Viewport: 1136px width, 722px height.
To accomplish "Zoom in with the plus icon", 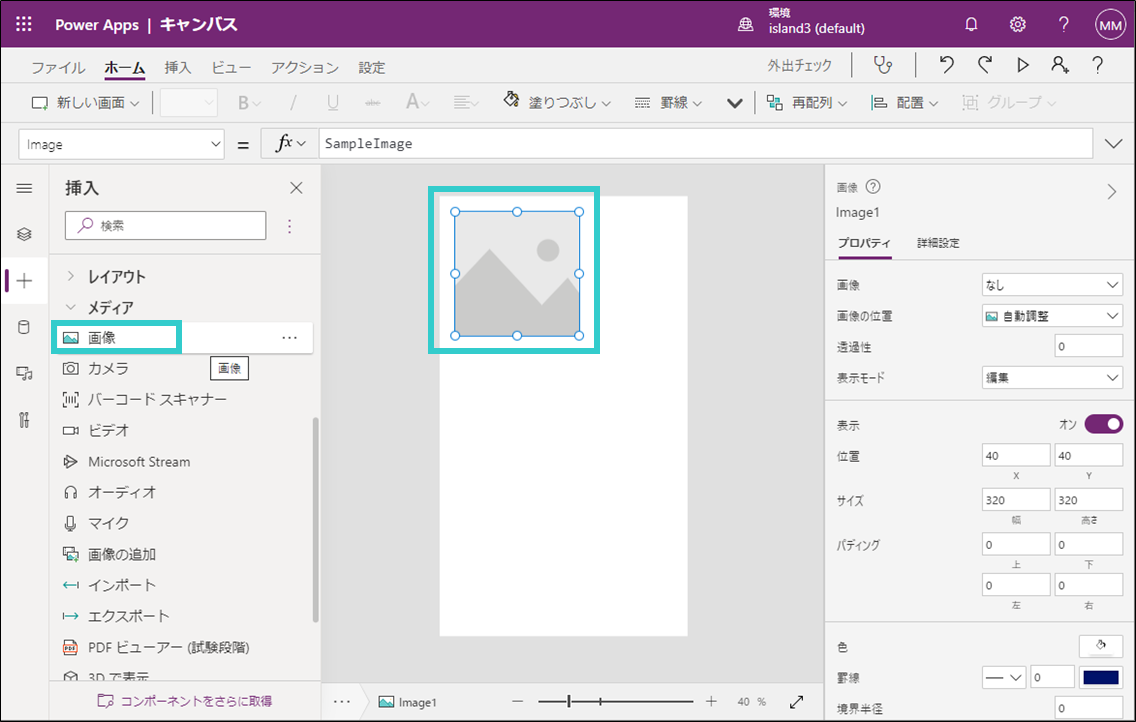I will pyautogui.click(x=711, y=702).
